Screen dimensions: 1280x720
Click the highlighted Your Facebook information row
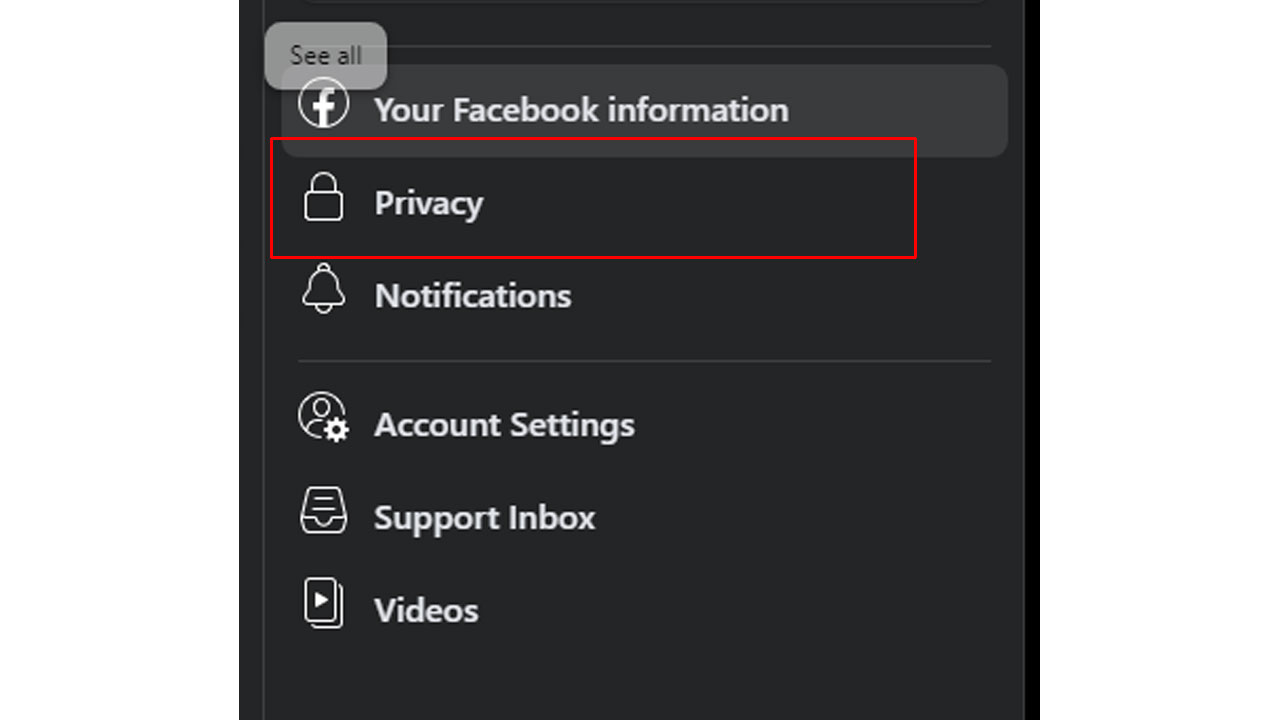(x=645, y=111)
